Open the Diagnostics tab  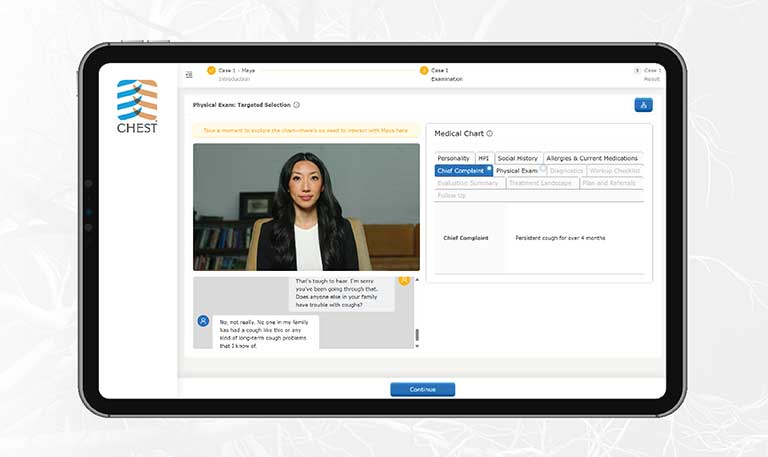click(x=567, y=170)
